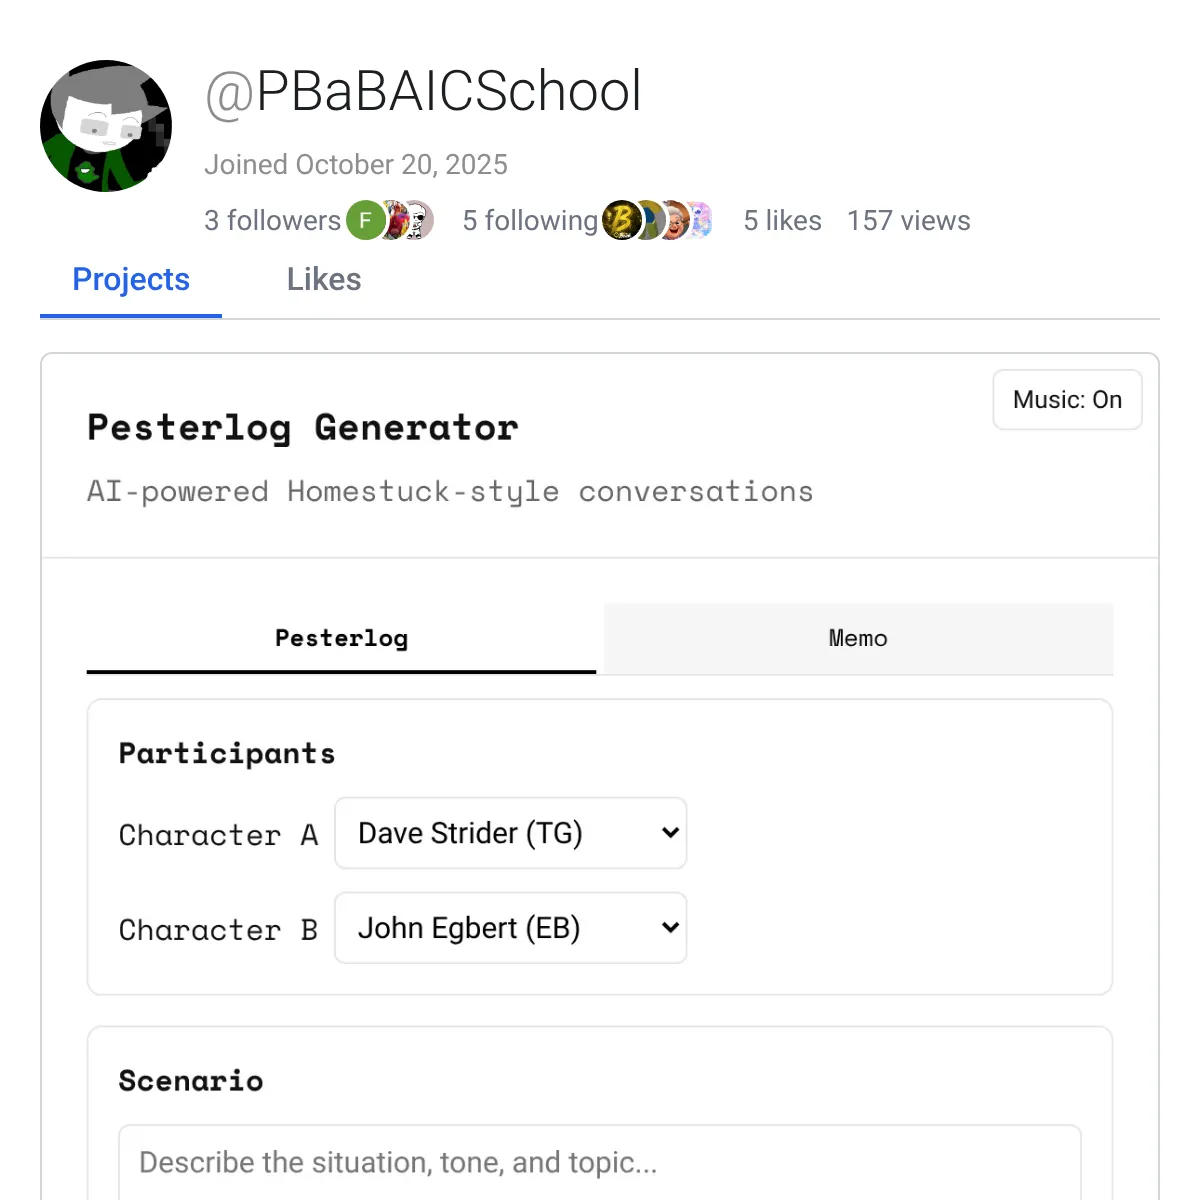Image resolution: width=1200 pixels, height=1200 pixels.
Task: Switch to the Likes tab
Action: tap(324, 280)
